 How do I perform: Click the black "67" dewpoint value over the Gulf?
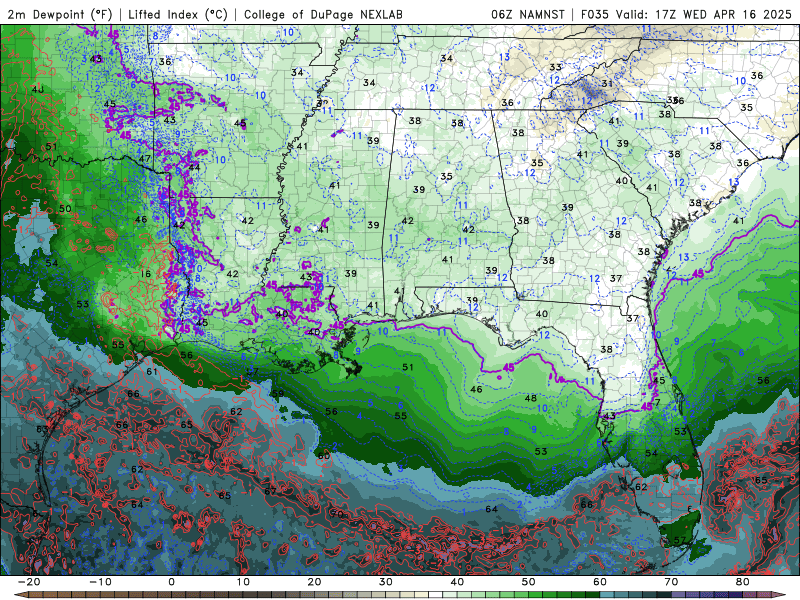[x=270, y=491]
